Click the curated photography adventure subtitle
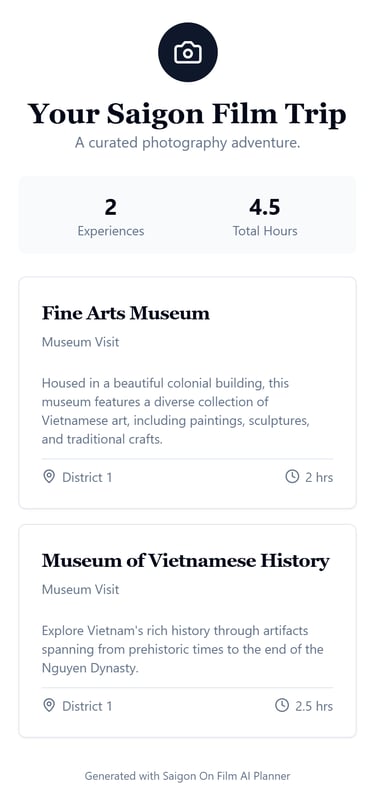Viewport: 375px width, 805px height. pyautogui.click(x=188, y=143)
